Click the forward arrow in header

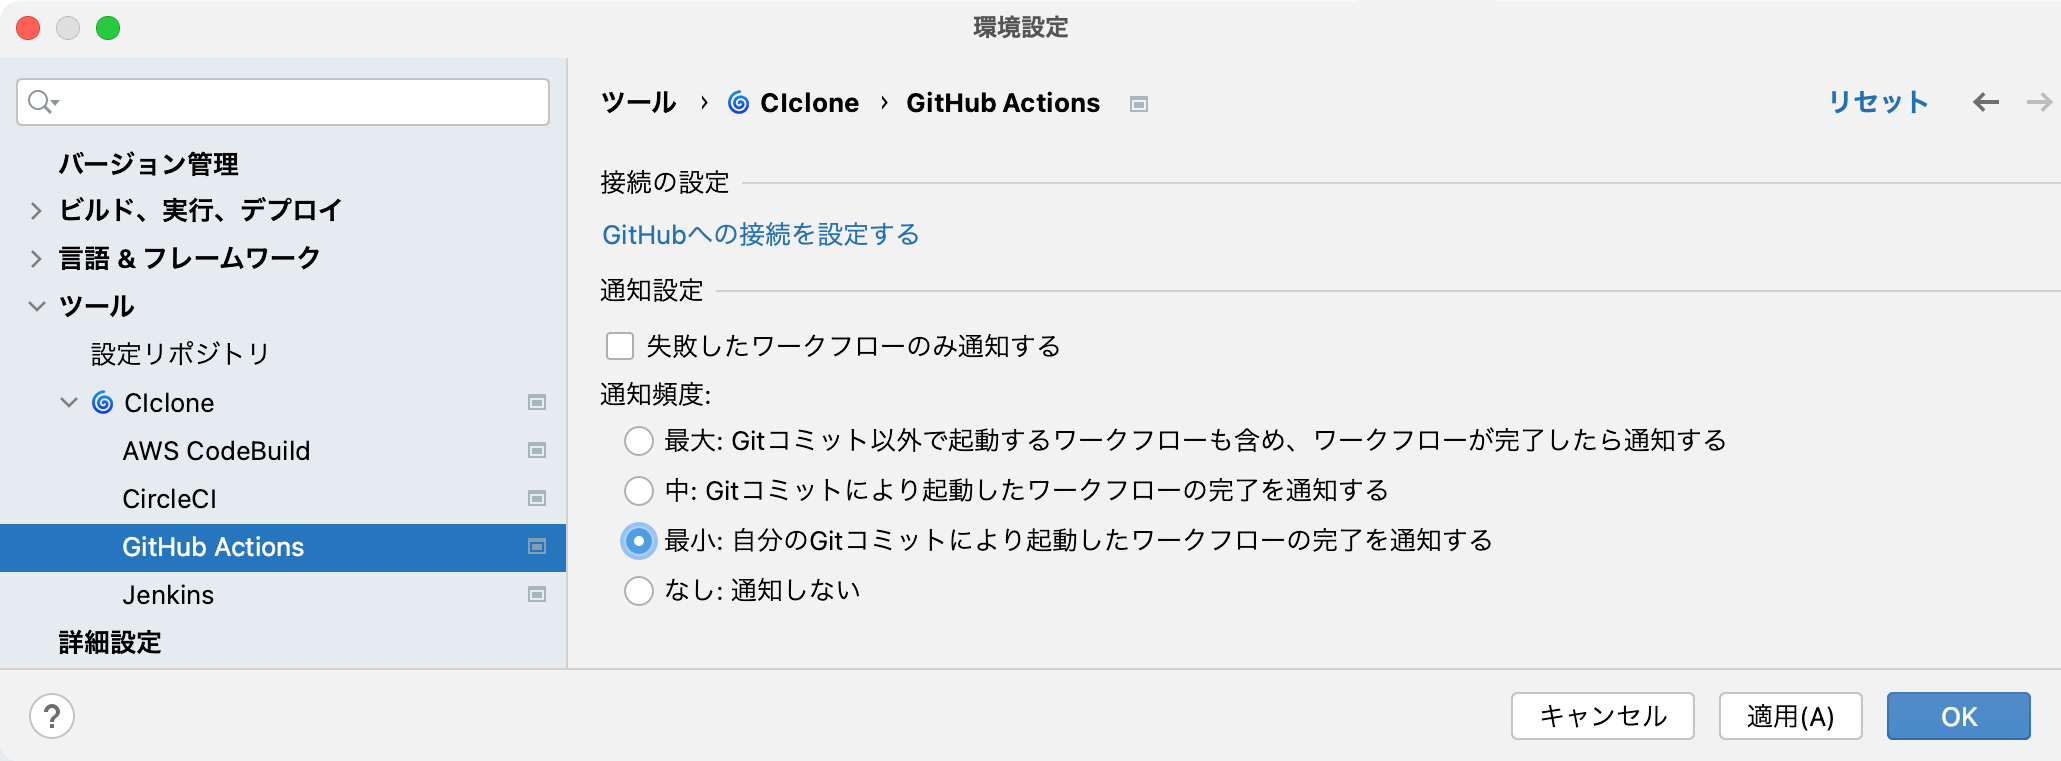[2039, 102]
